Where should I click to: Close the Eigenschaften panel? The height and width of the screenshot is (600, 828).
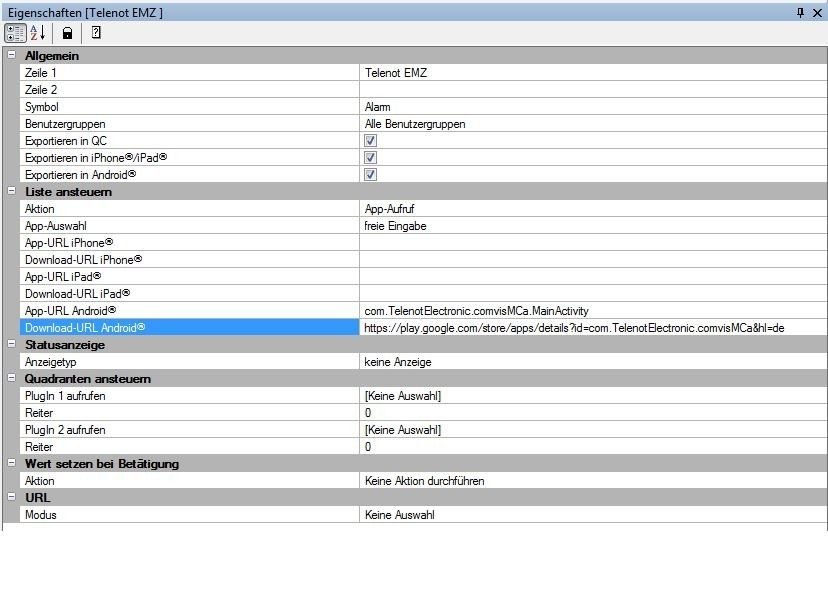click(817, 12)
